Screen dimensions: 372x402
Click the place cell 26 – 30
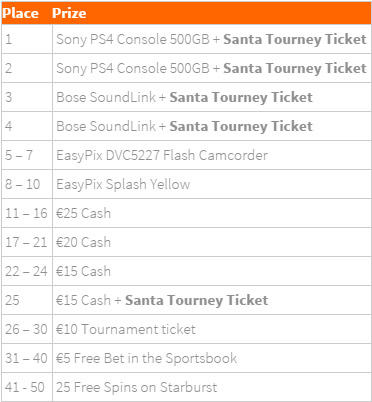tap(26, 329)
